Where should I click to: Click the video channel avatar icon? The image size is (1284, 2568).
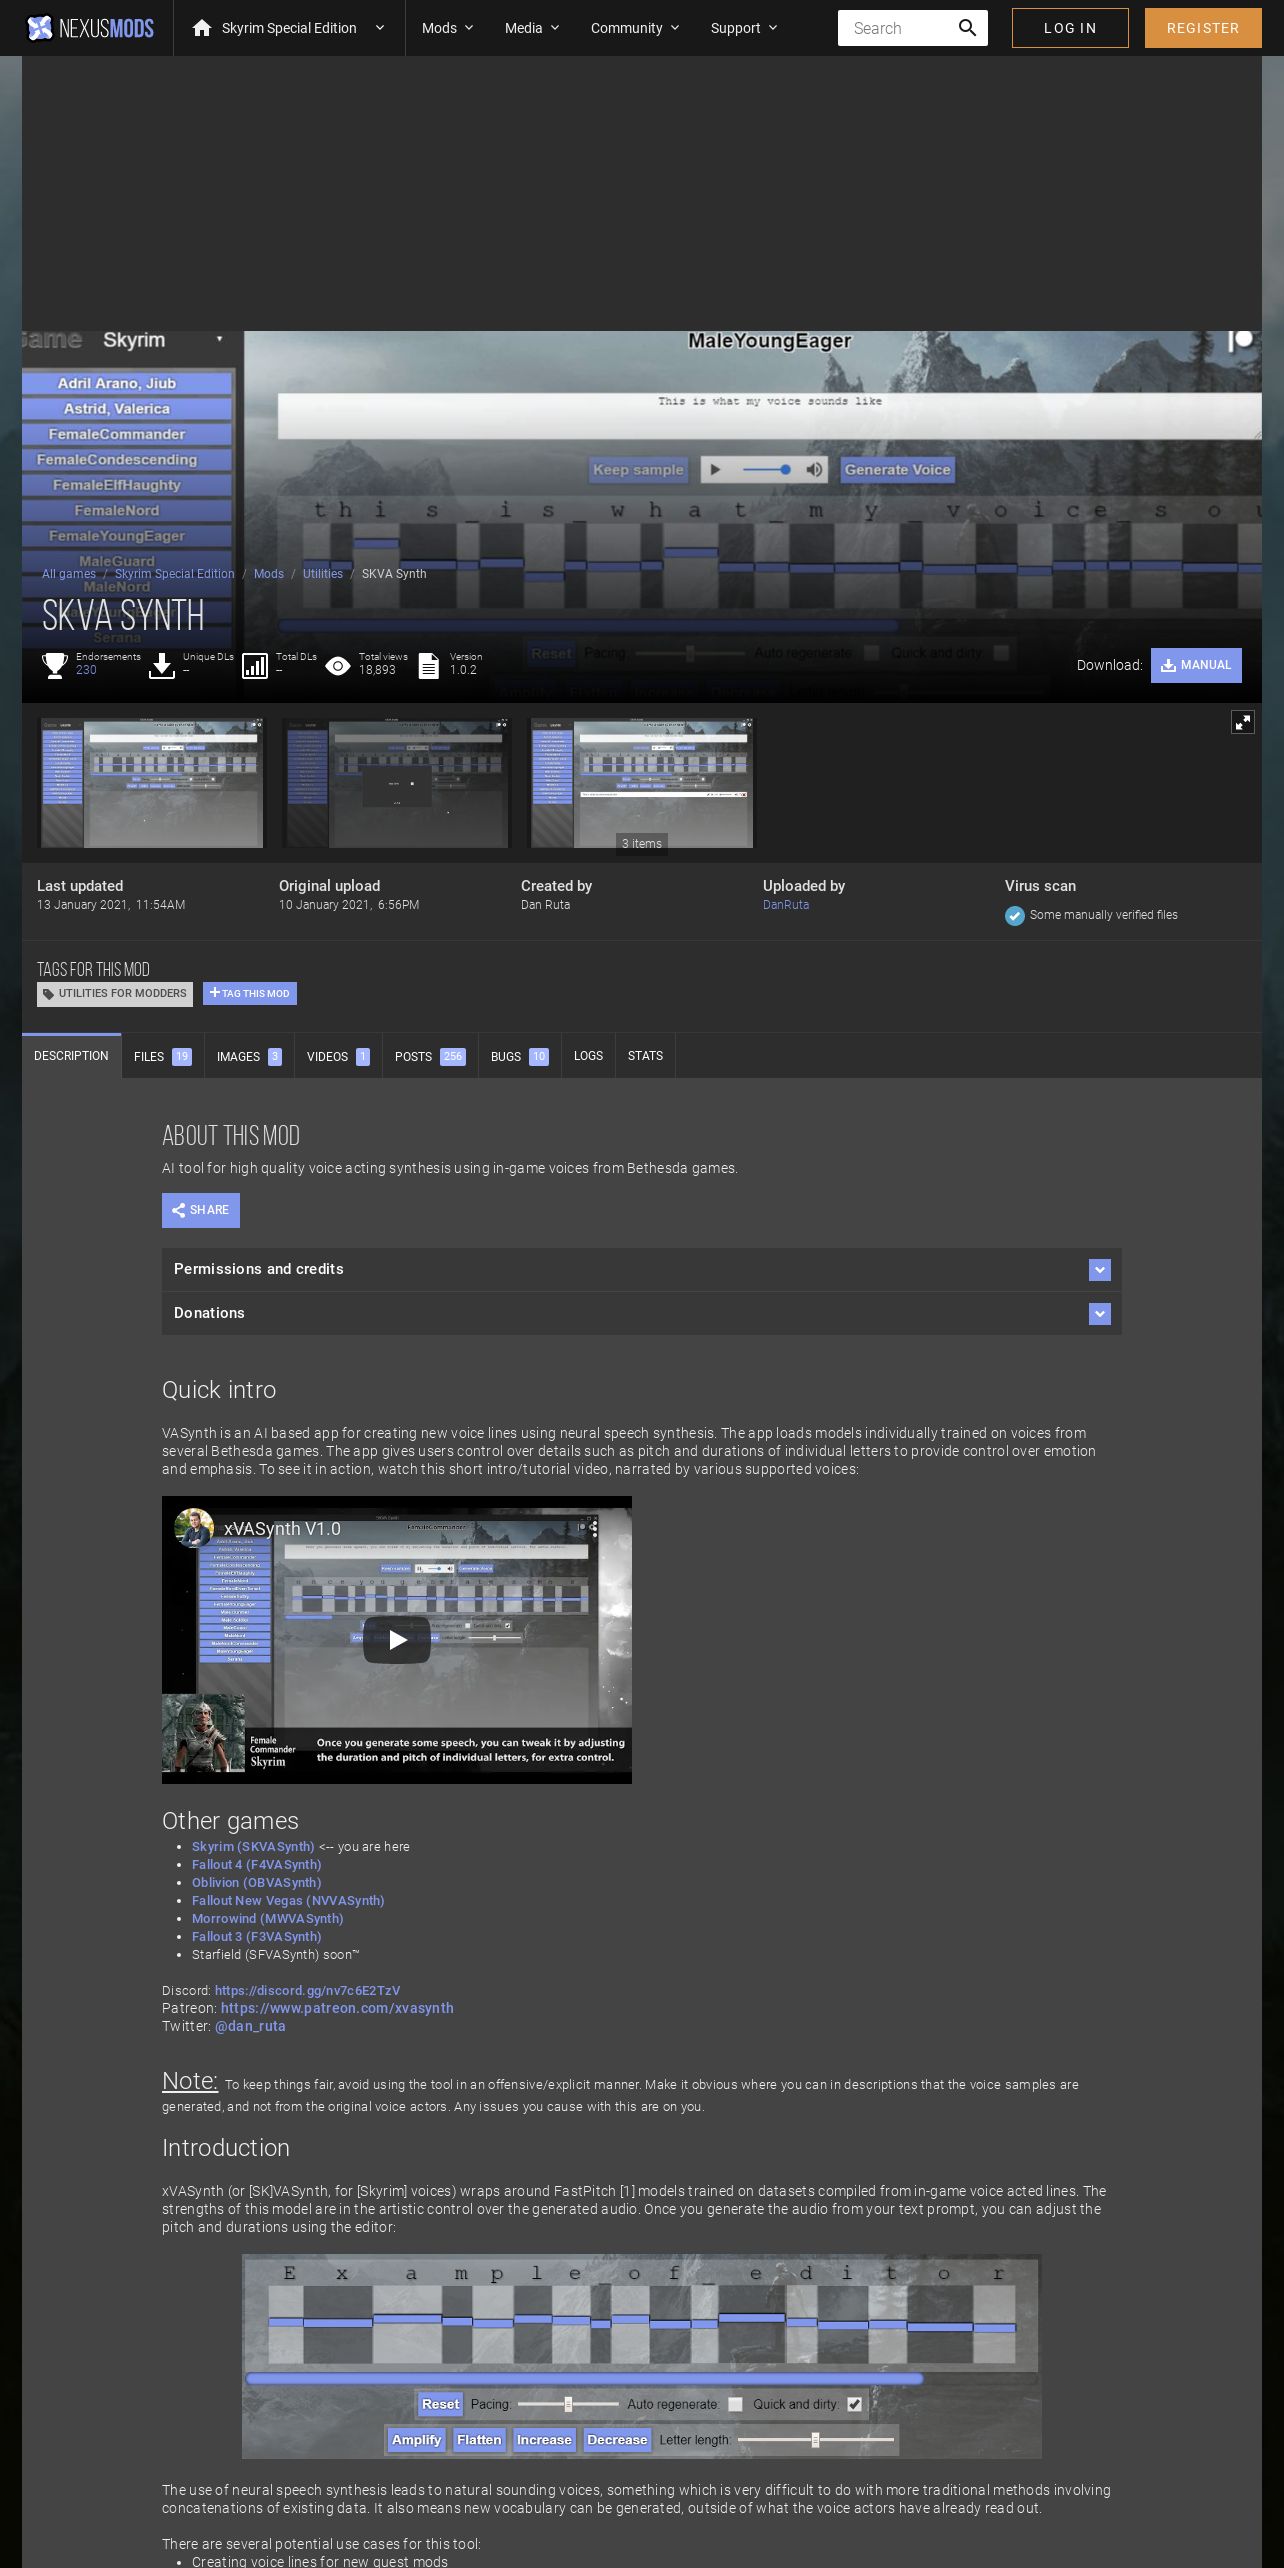coord(194,1528)
